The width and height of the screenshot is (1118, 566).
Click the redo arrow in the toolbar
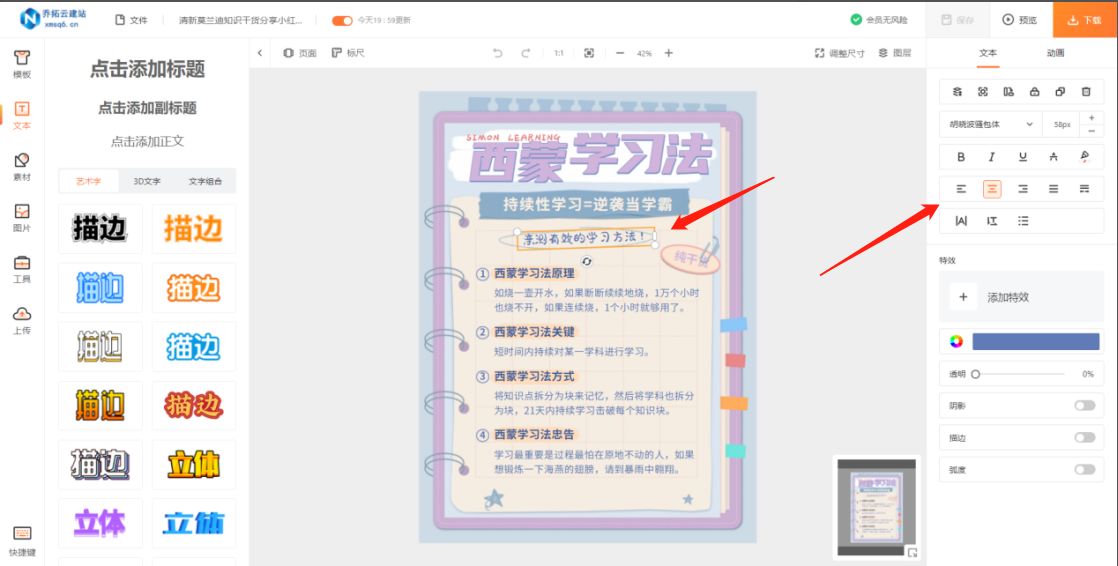(x=525, y=53)
